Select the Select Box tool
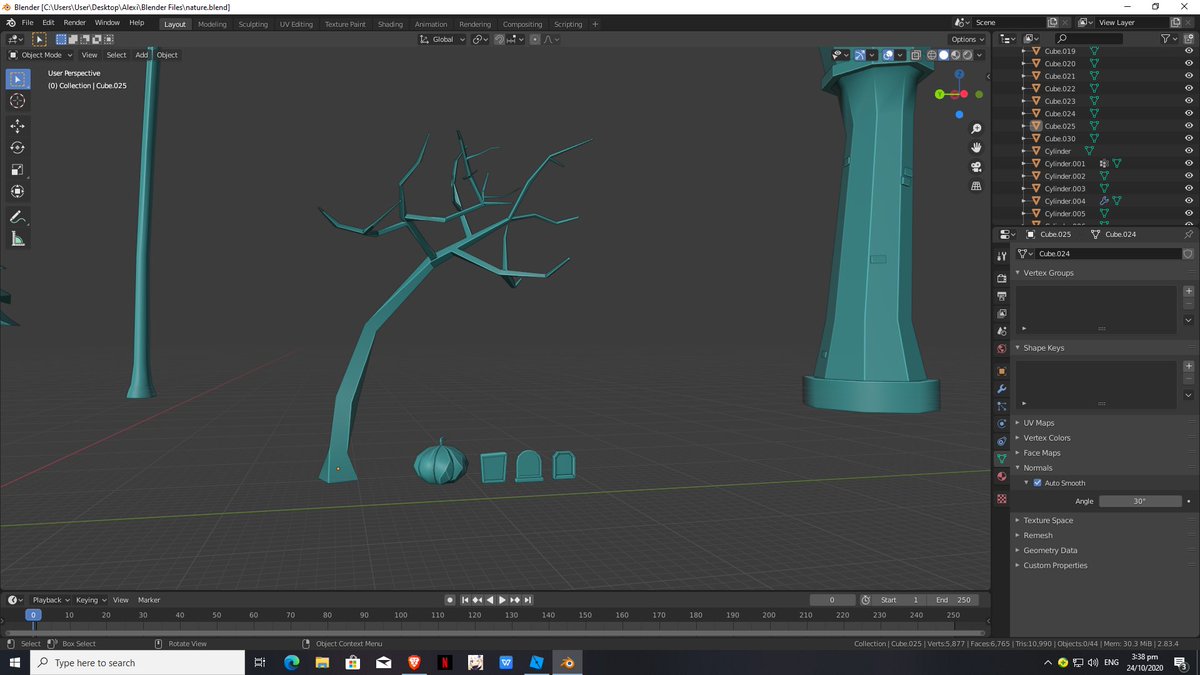The width and height of the screenshot is (1200, 675). [17, 79]
